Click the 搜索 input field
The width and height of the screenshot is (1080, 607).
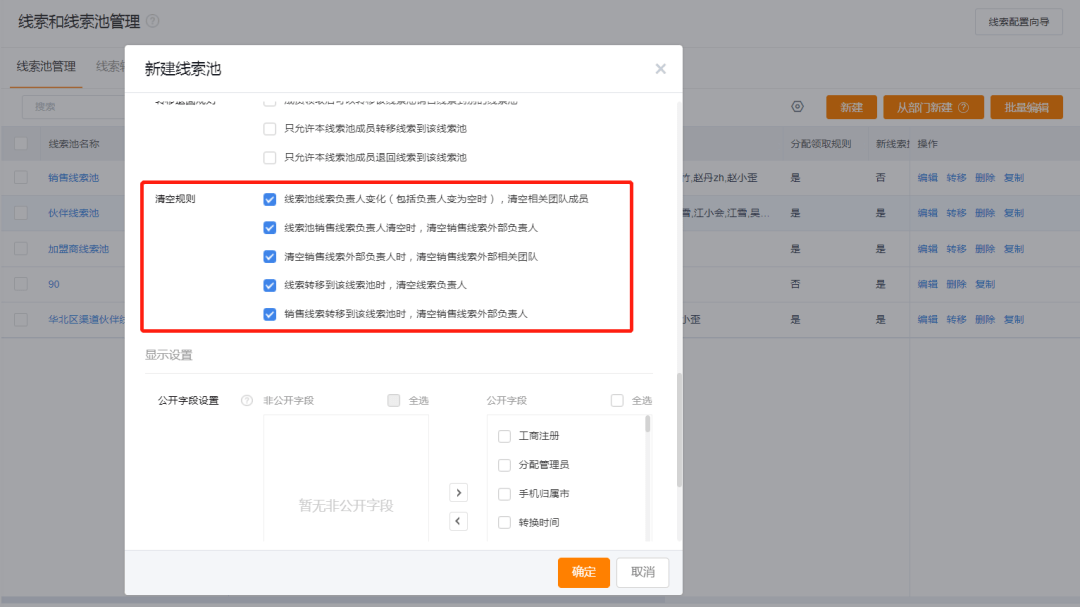point(73,107)
